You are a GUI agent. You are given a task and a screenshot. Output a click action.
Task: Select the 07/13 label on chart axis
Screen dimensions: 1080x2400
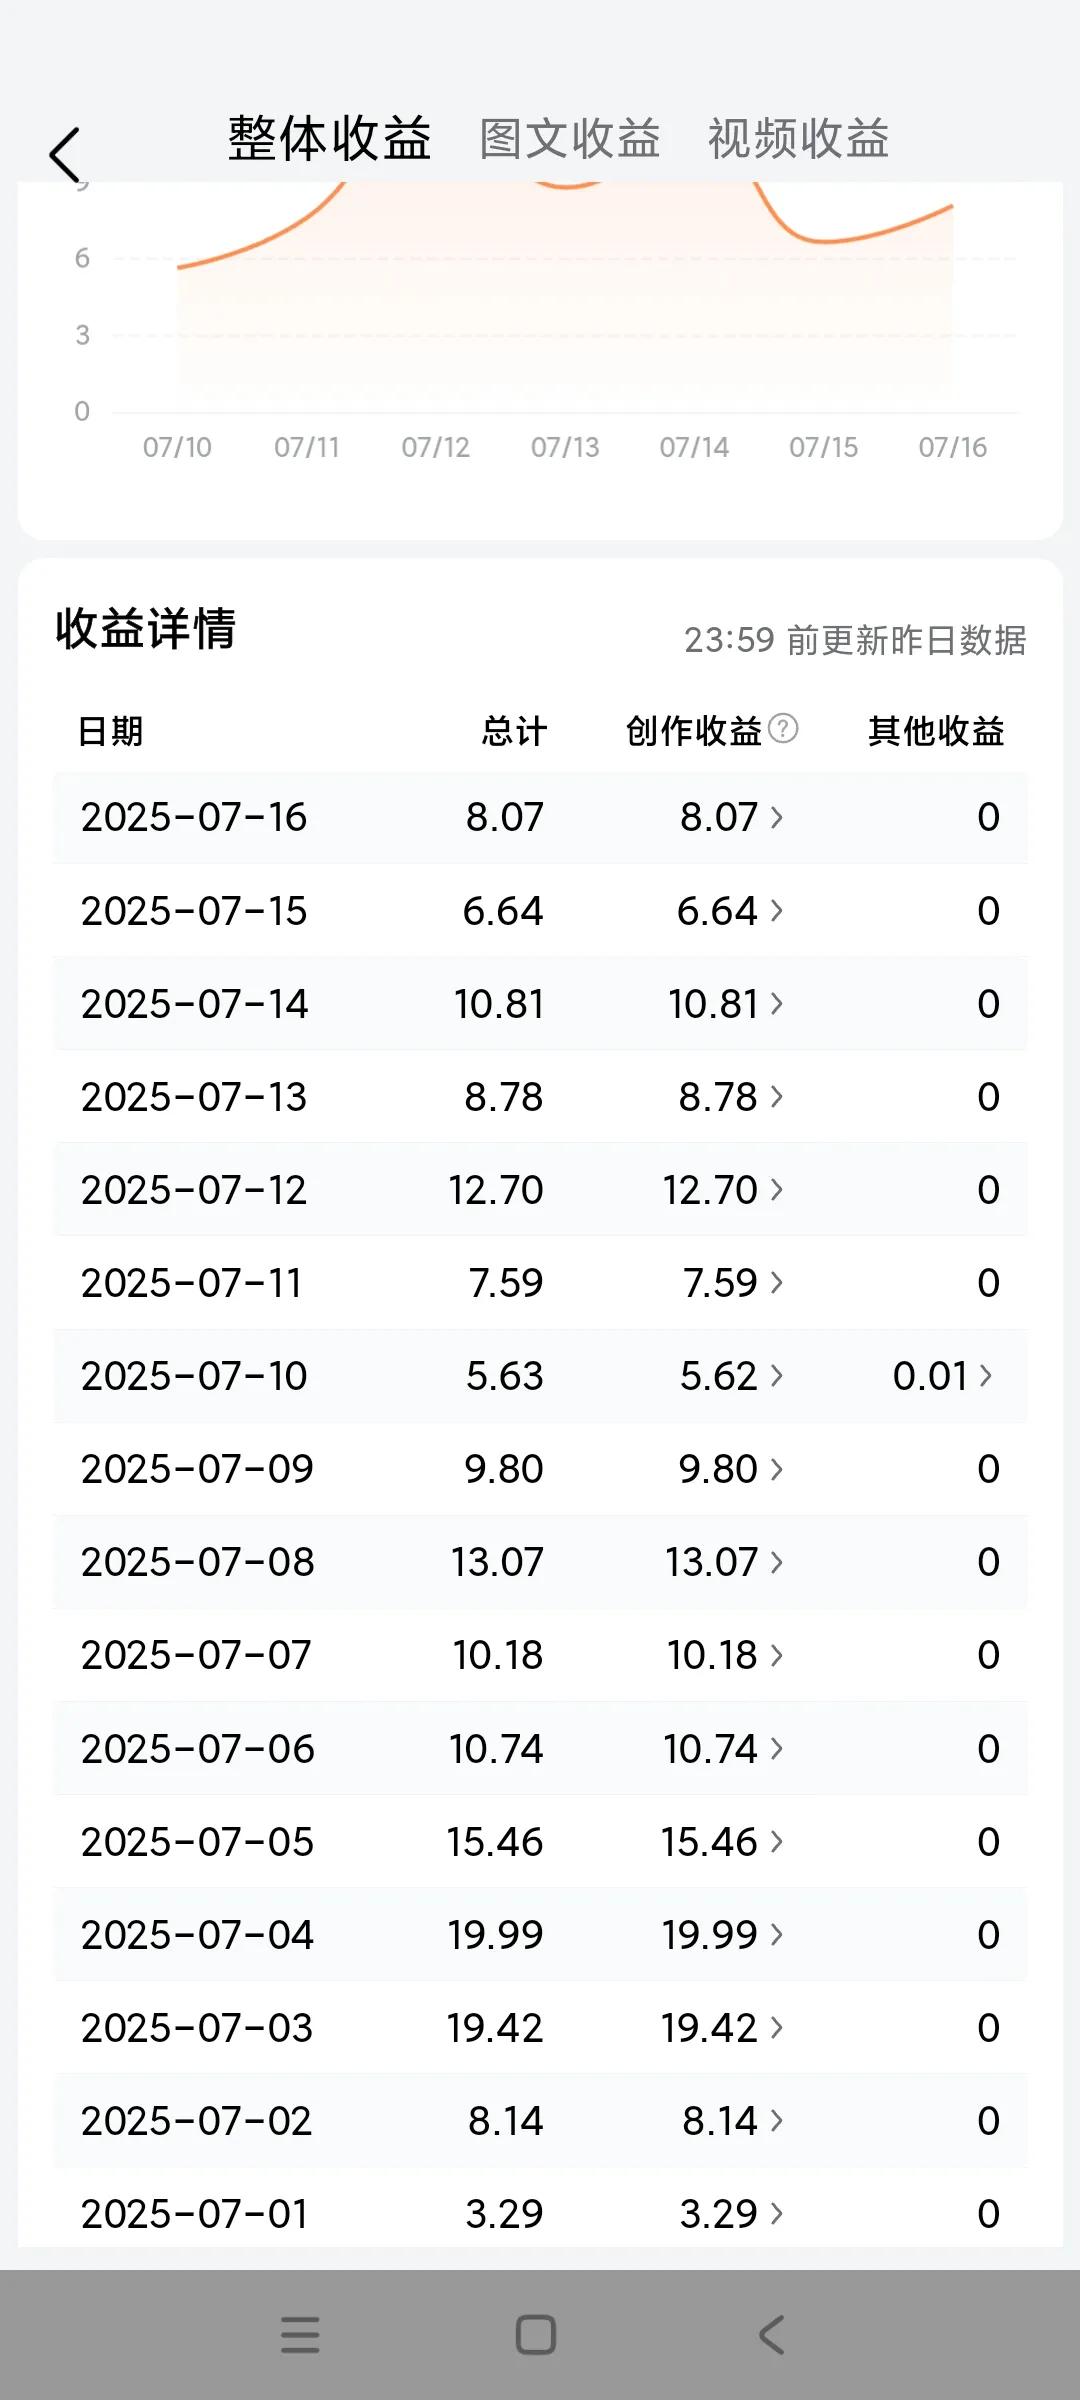point(565,447)
